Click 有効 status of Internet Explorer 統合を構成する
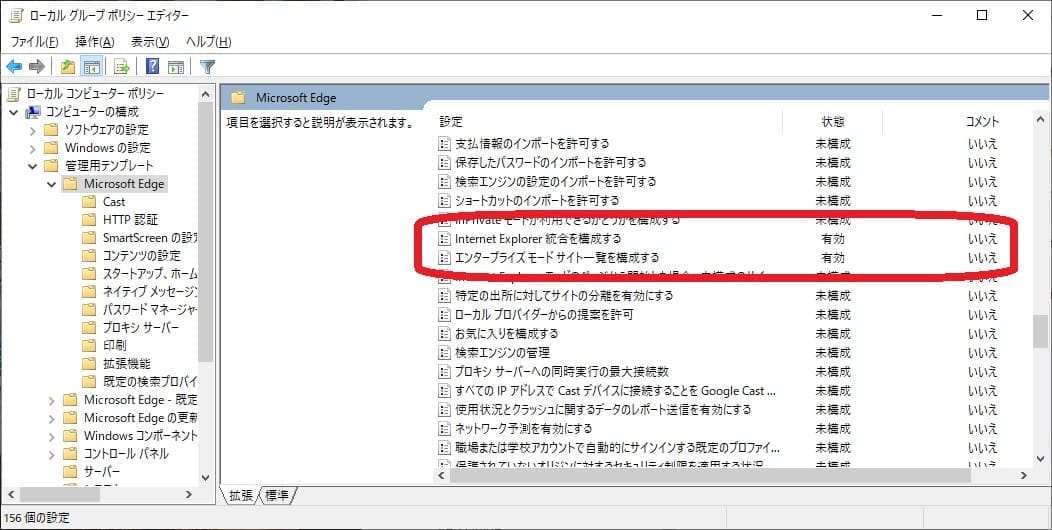The image size is (1052, 530). 833,239
